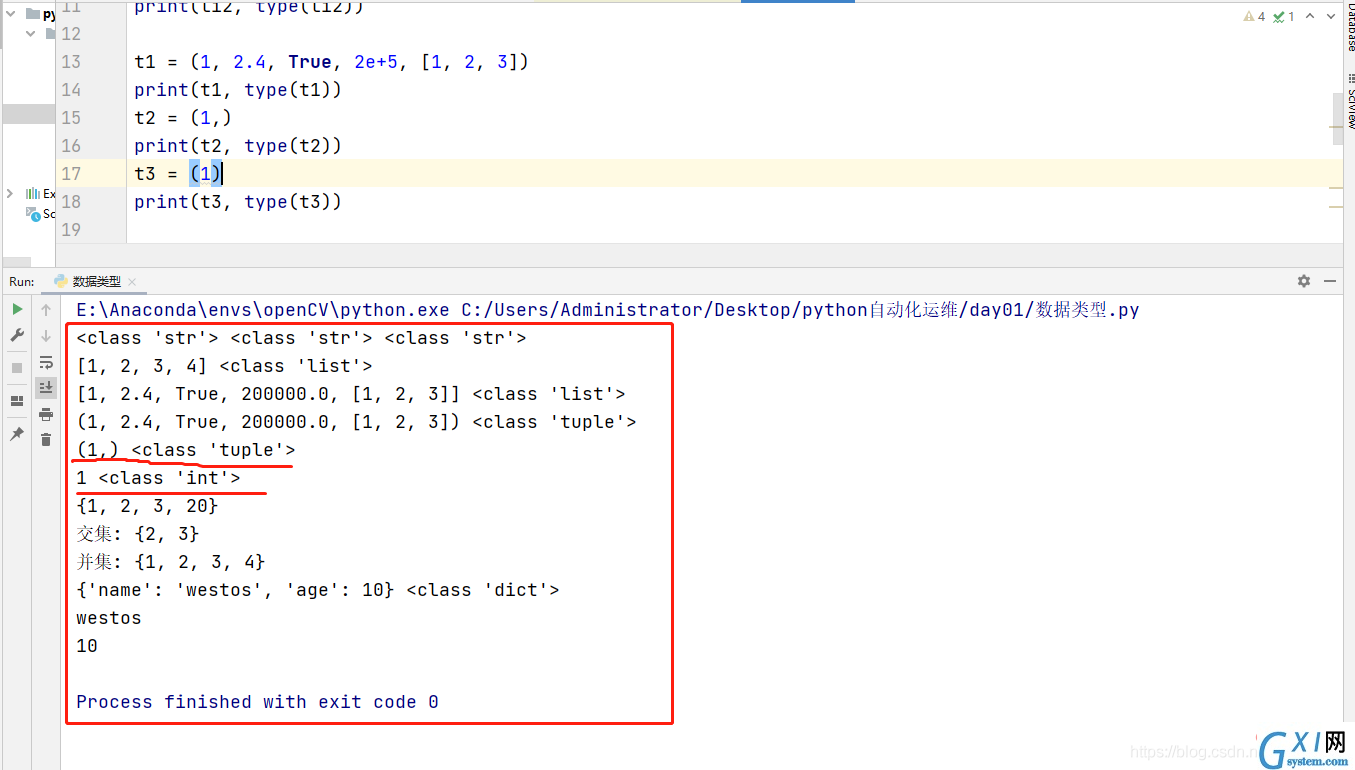Click output line '{1, 2, 3, 20}'
Screen dimensions: 1355x770
147,506
